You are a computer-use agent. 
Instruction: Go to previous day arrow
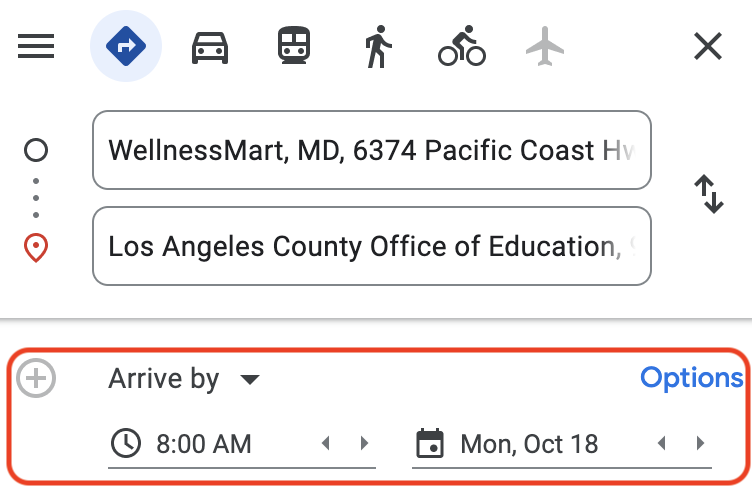[662, 443]
